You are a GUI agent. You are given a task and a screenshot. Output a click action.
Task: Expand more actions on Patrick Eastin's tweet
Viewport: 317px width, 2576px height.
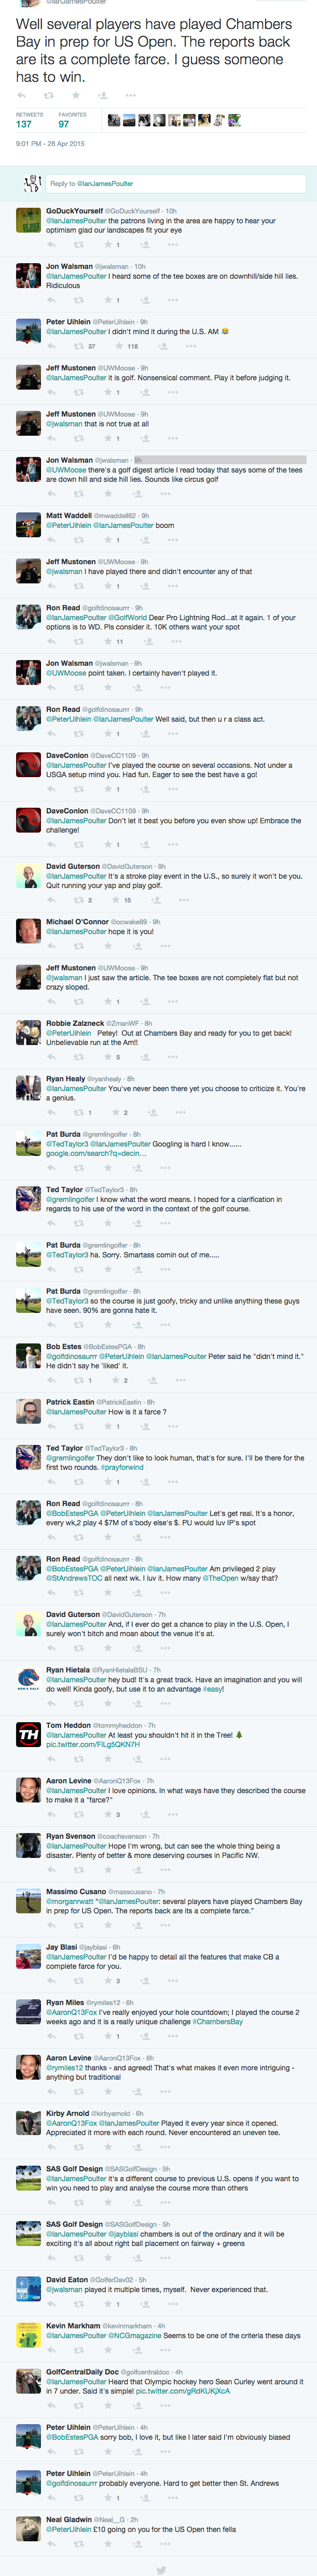(x=172, y=1426)
